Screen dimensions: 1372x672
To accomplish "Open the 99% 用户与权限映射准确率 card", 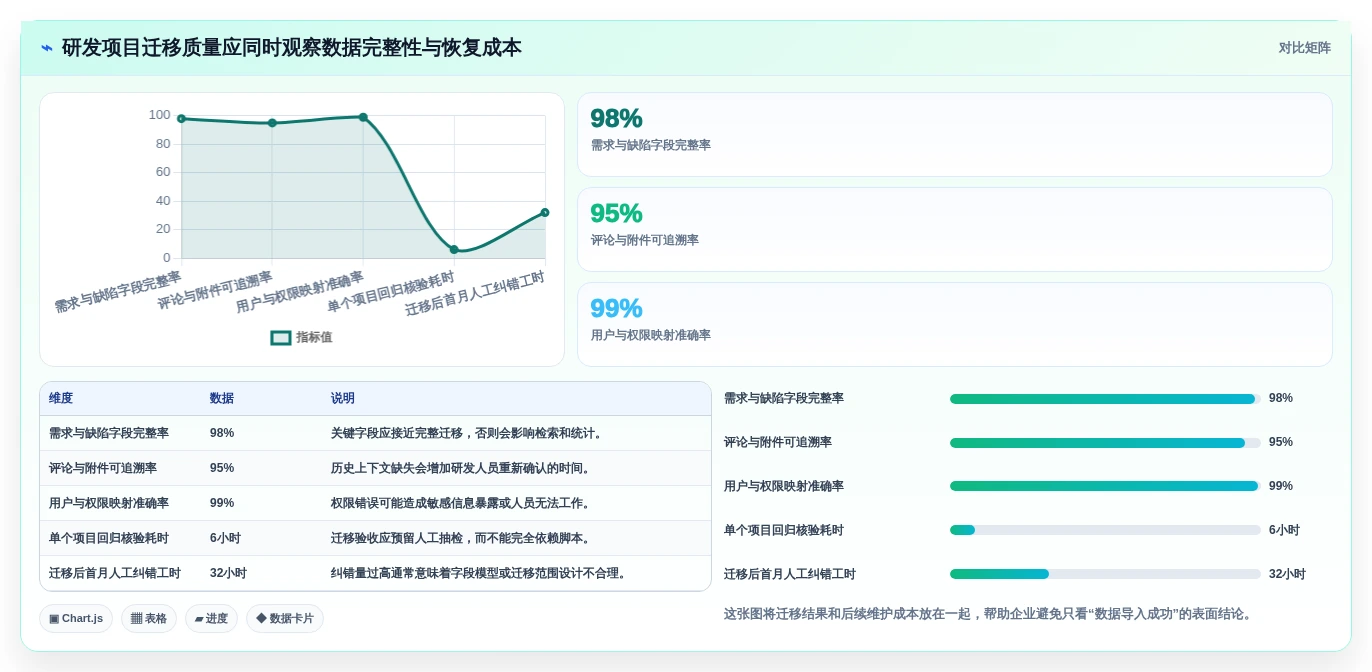I will 954,324.
